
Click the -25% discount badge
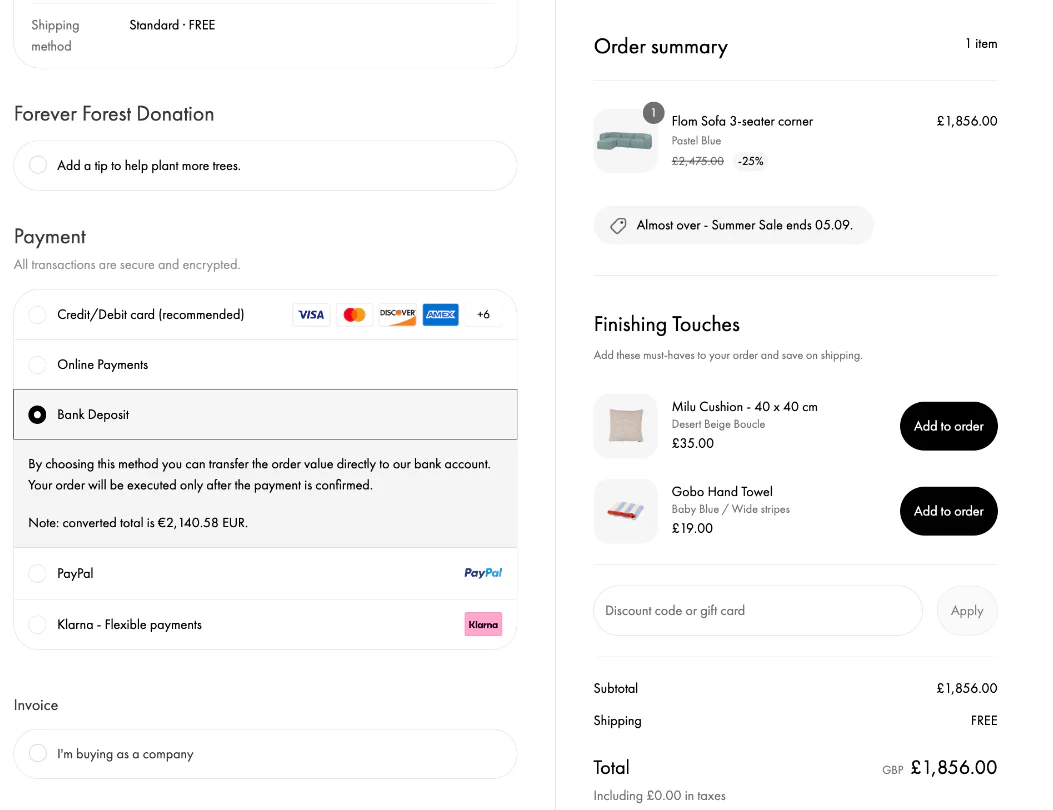click(x=750, y=161)
